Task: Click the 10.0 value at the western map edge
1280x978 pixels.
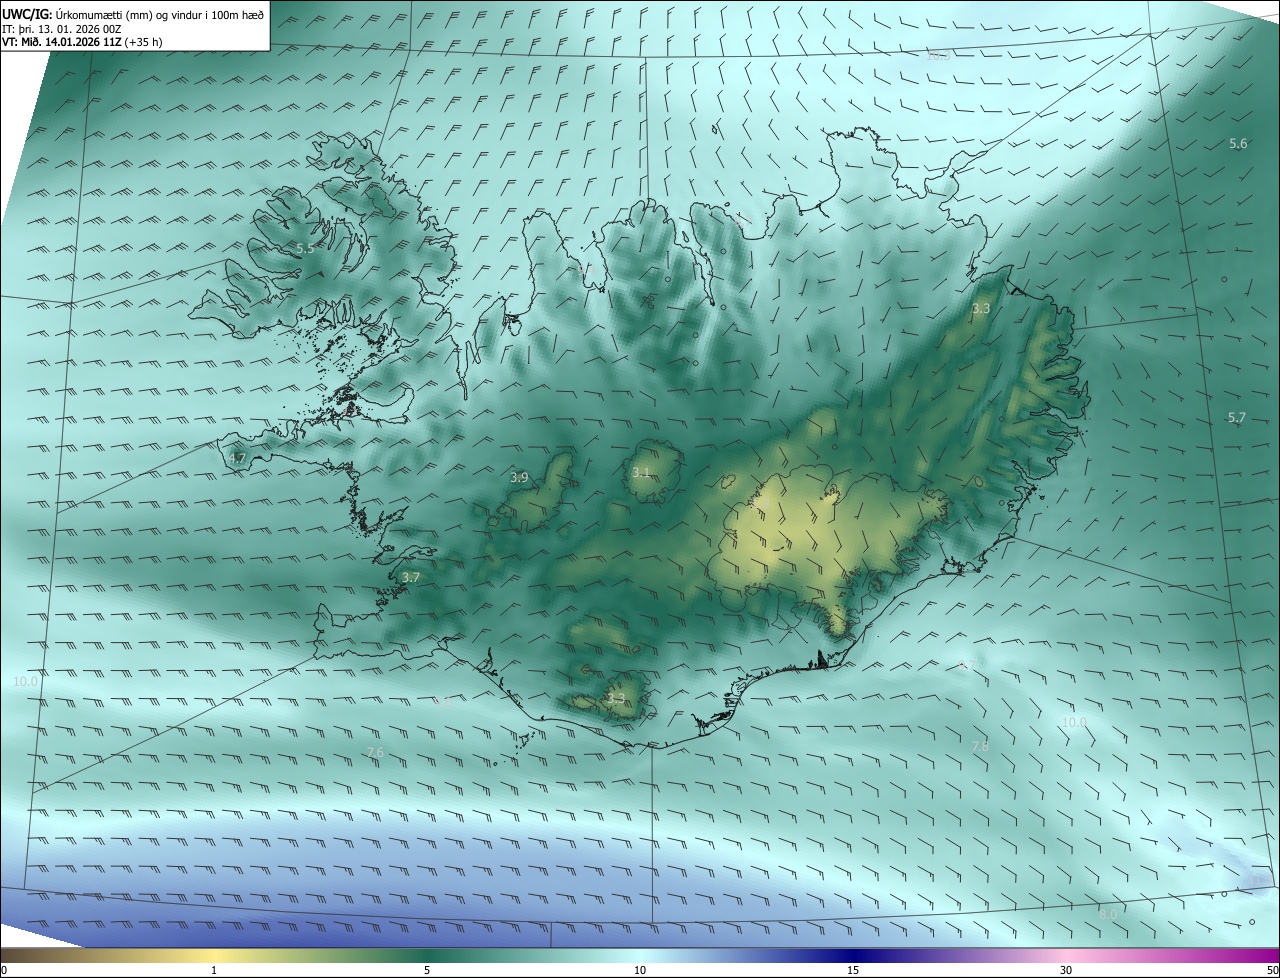Action: (x=26, y=681)
